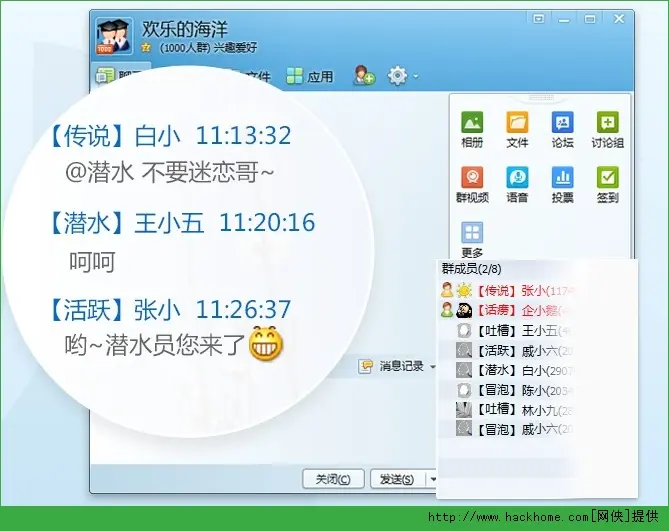669x531 pixels.
Task: Open the 讨论组 discussion group app
Action: 608,129
